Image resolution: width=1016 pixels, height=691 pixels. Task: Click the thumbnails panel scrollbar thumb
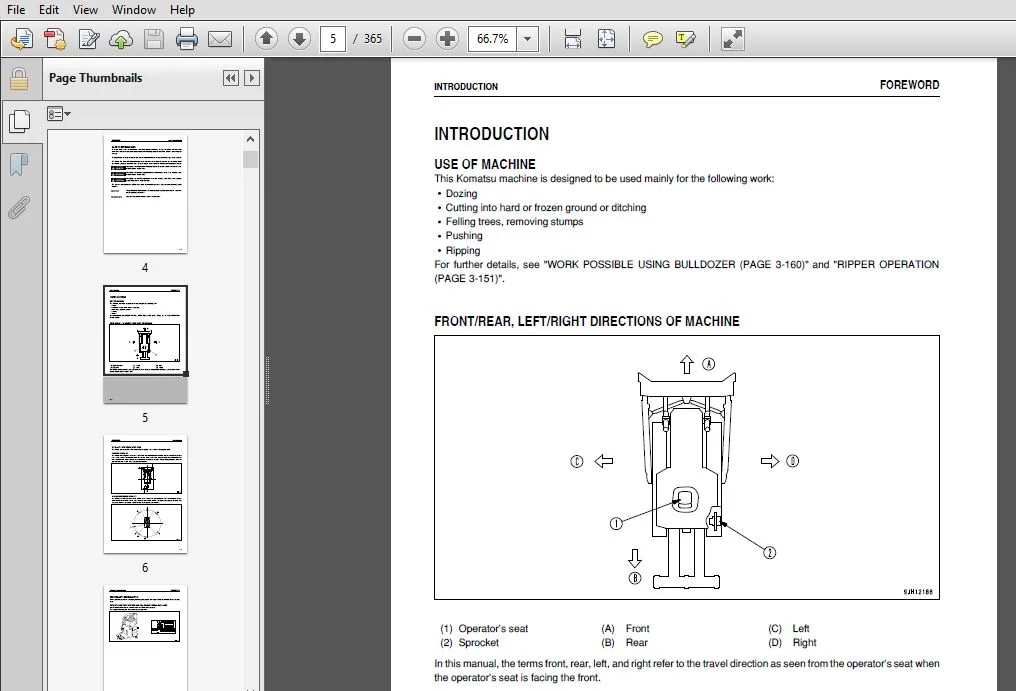click(251, 159)
